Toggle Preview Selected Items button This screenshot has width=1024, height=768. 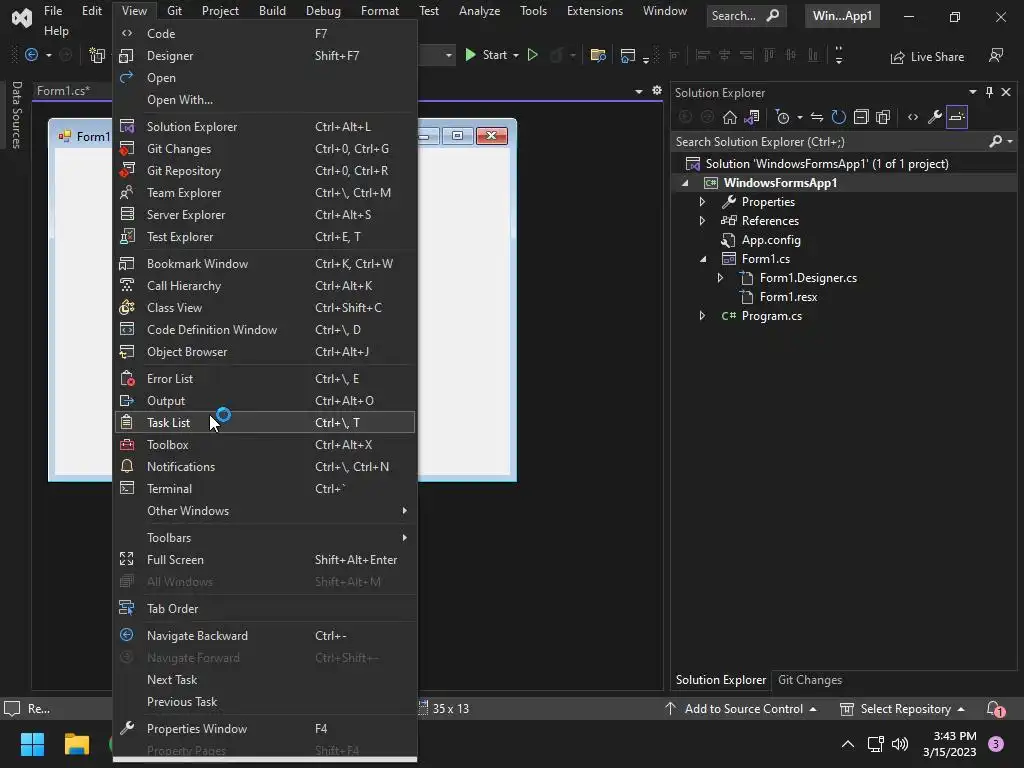pos(957,118)
